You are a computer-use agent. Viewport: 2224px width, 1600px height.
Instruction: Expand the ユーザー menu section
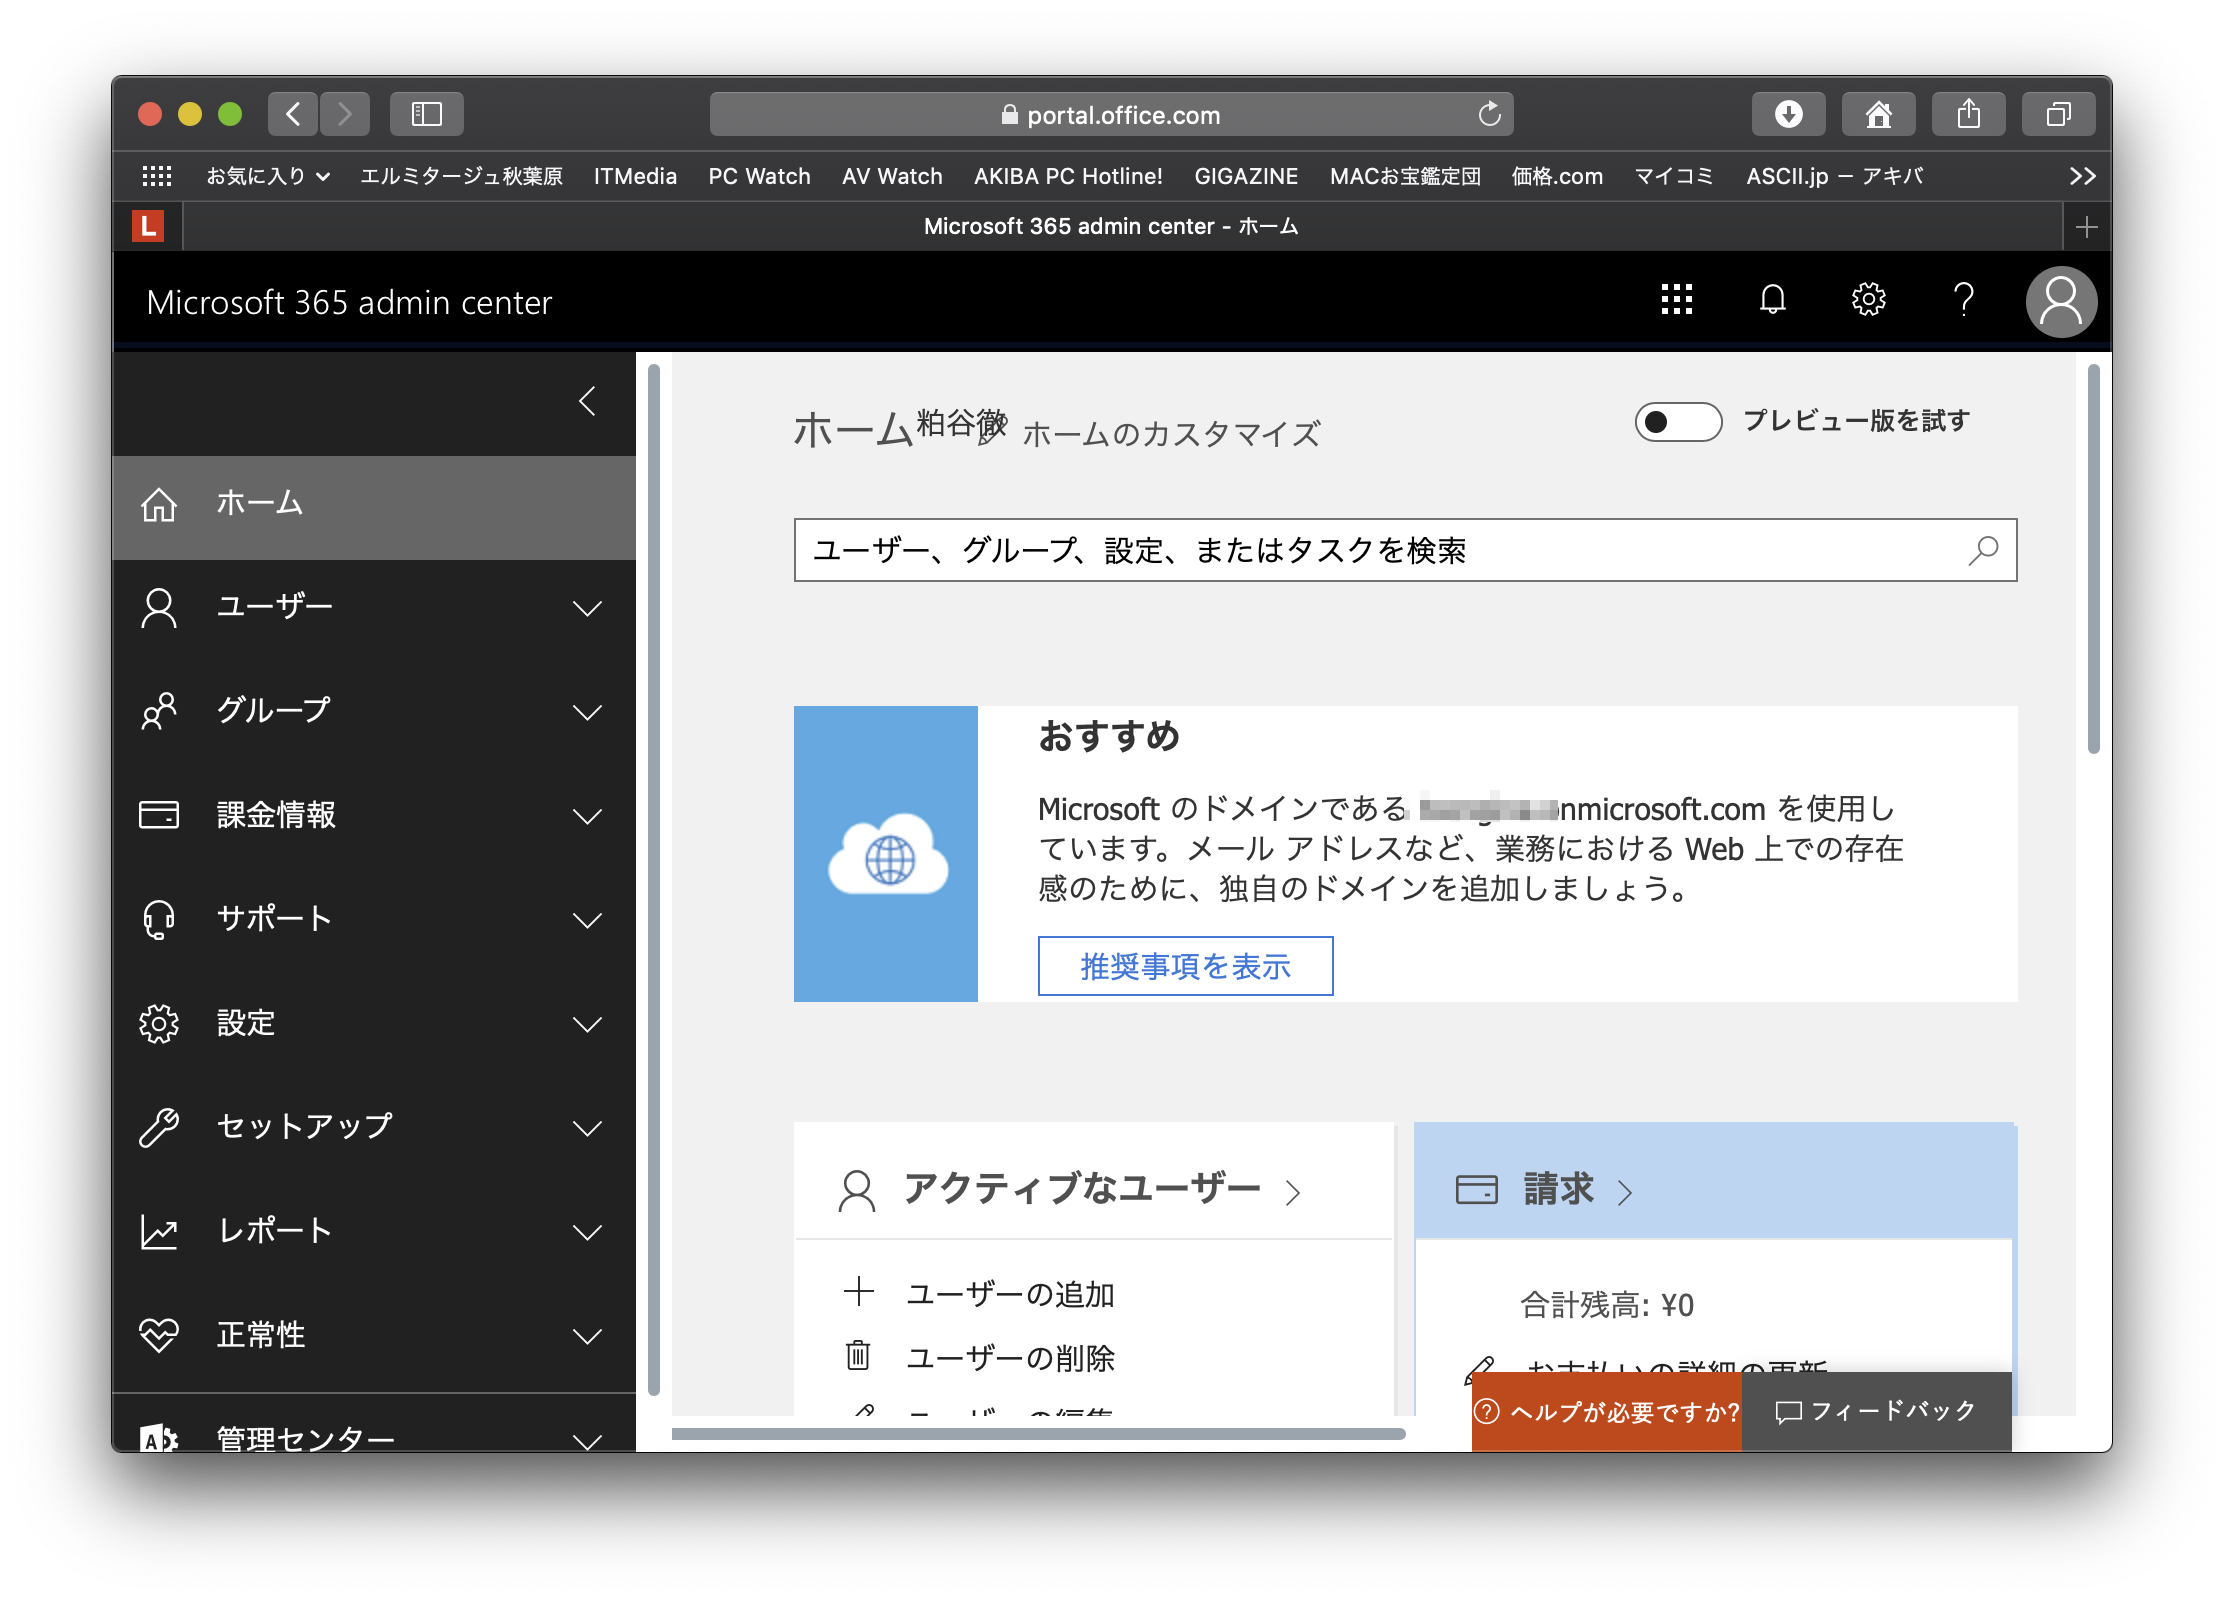(587, 608)
